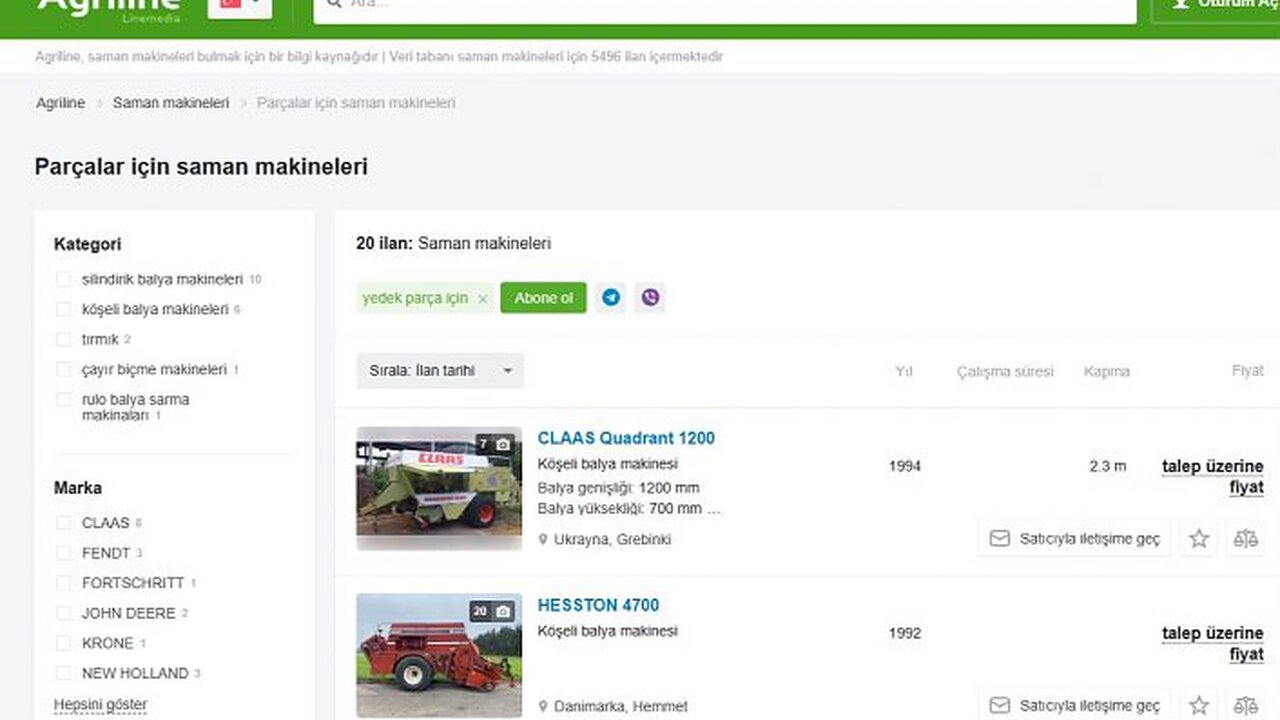Add HESSTON 4700 listing to favorites star
Viewport: 1280px width, 720px height.
tap(1199, 705)
